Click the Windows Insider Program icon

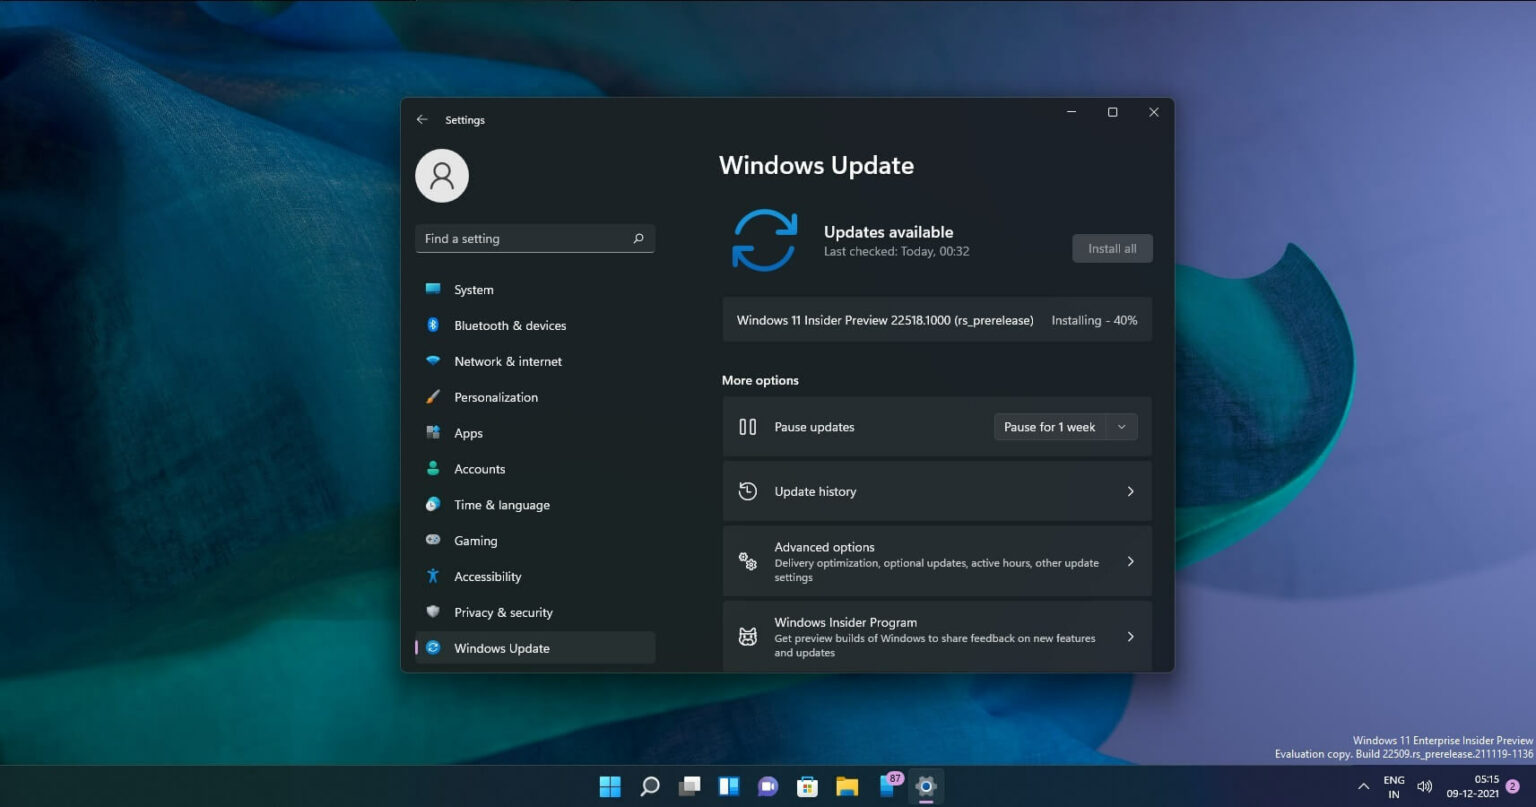tap(747, 636)
